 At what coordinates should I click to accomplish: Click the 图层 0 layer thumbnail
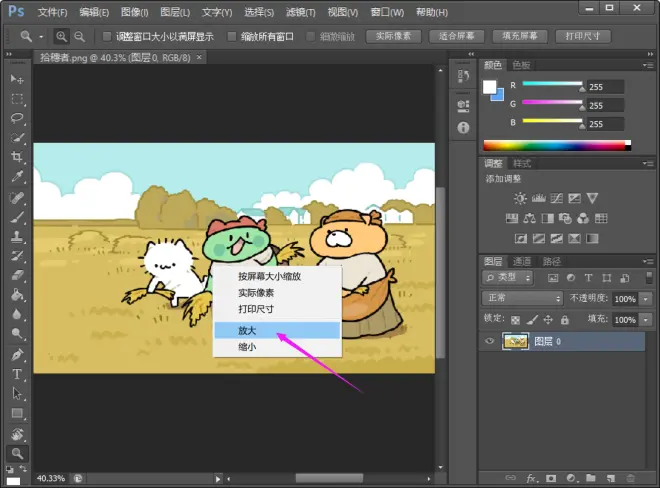pyautogui.click(x=515, y=341)
